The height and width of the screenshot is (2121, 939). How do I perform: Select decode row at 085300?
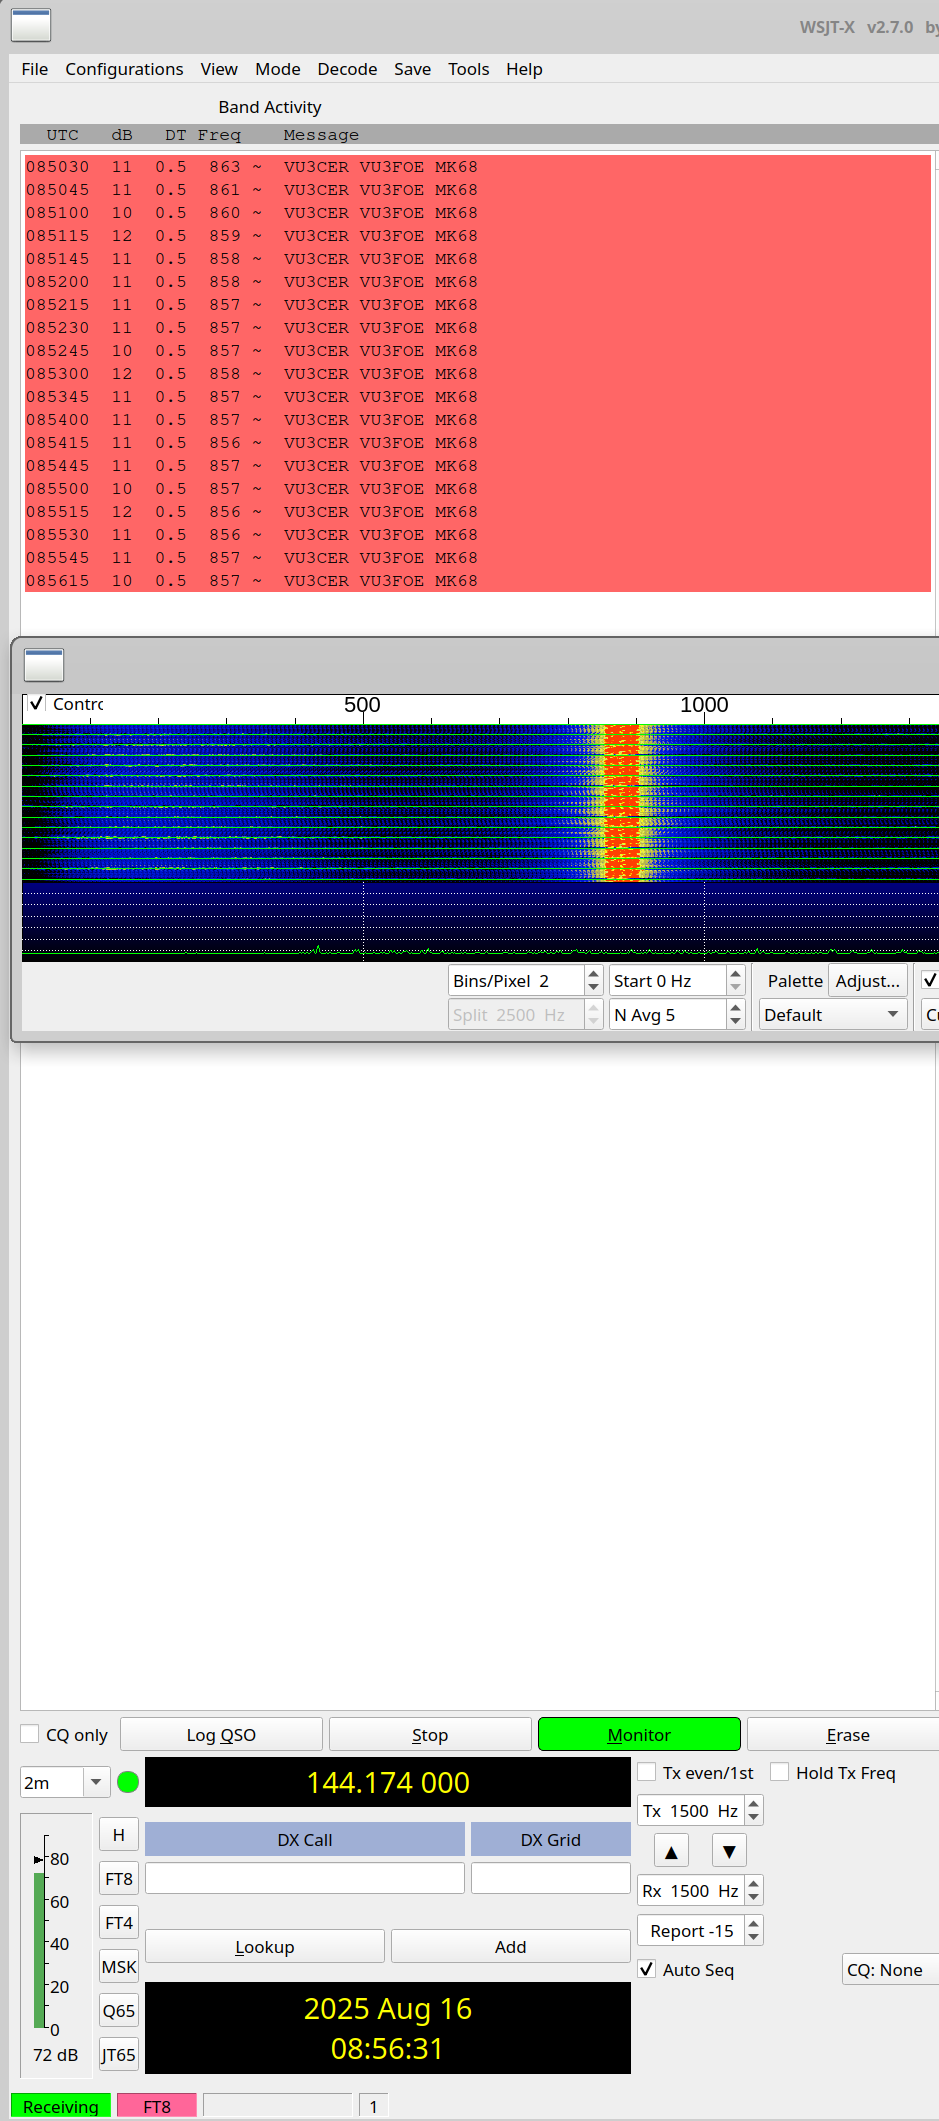478,374
